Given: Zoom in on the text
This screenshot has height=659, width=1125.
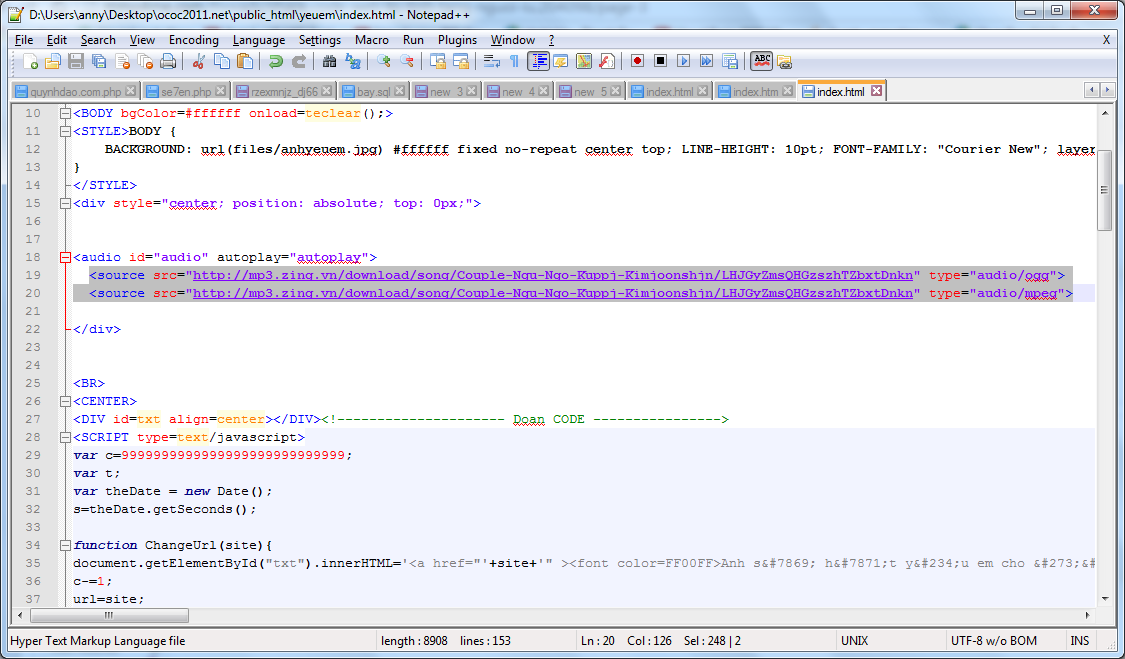Looking at the screenshot, I should [x=385, y=61].
